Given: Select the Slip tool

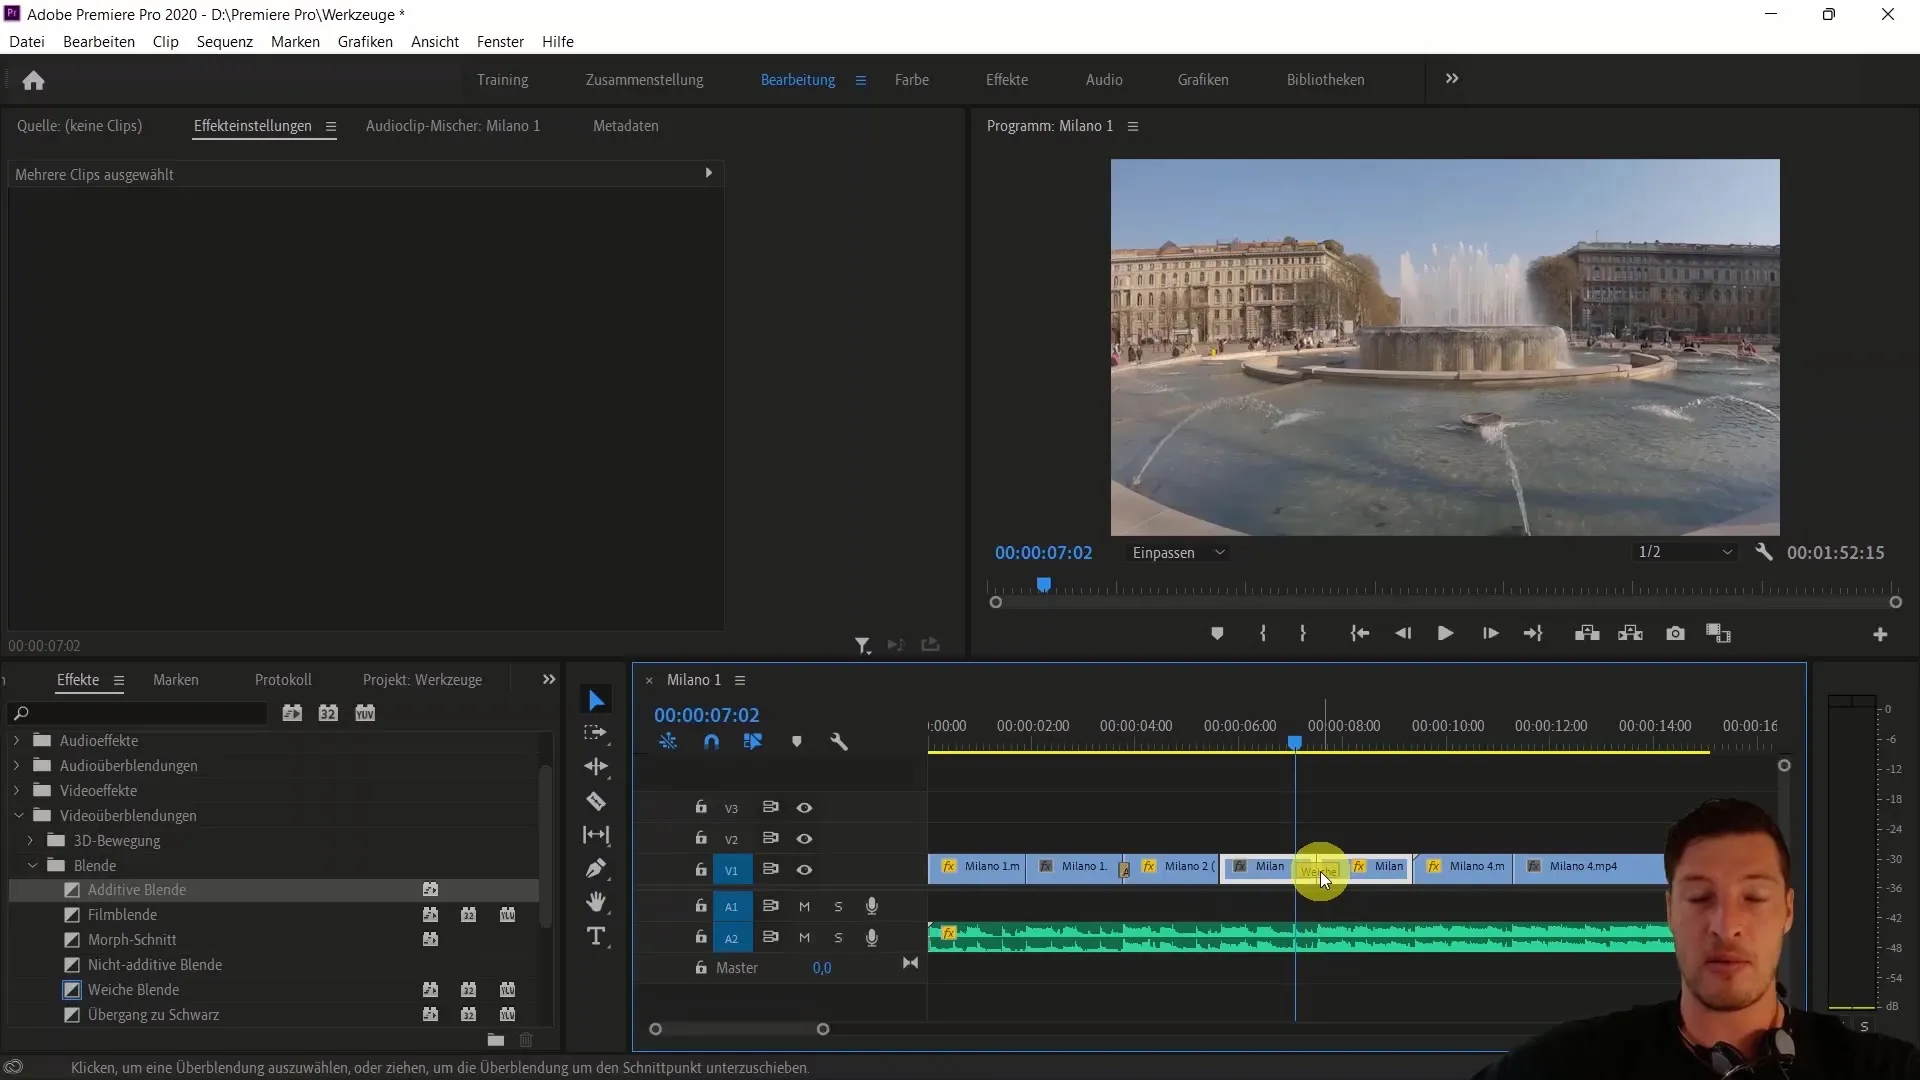Looking at the screenshot, I should coord(596,835).
